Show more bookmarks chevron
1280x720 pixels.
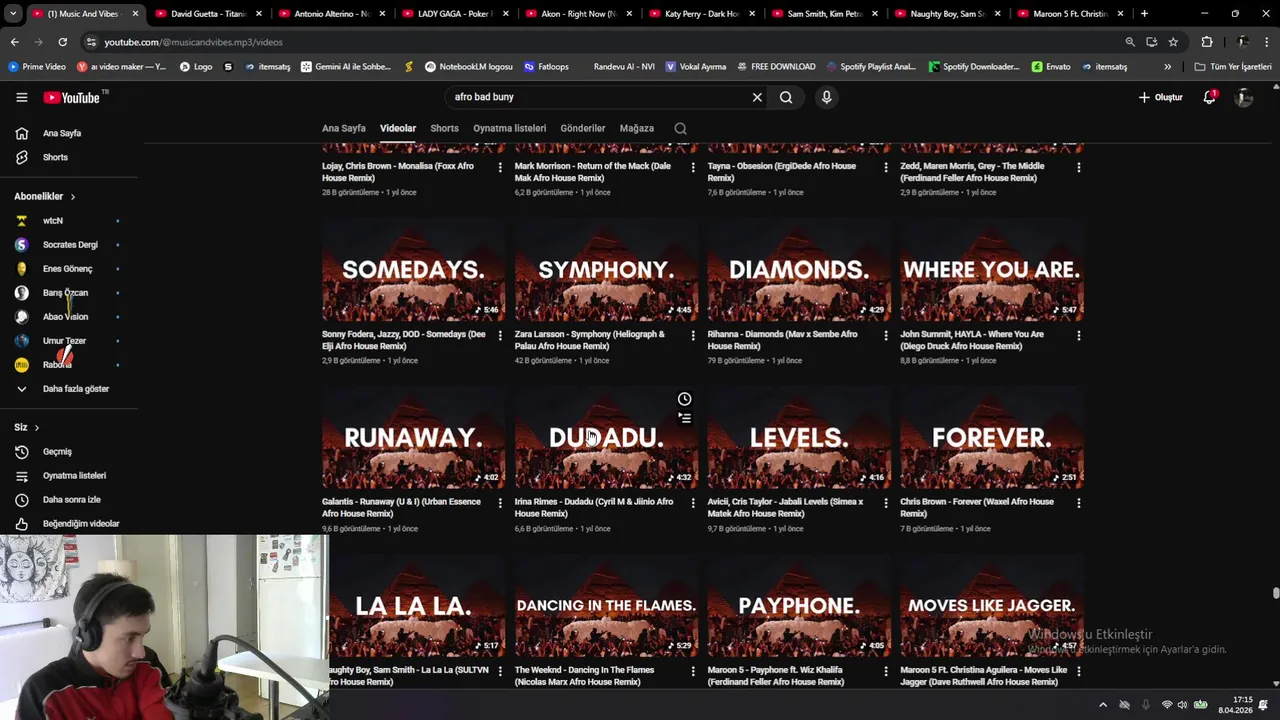[1167, 67]
